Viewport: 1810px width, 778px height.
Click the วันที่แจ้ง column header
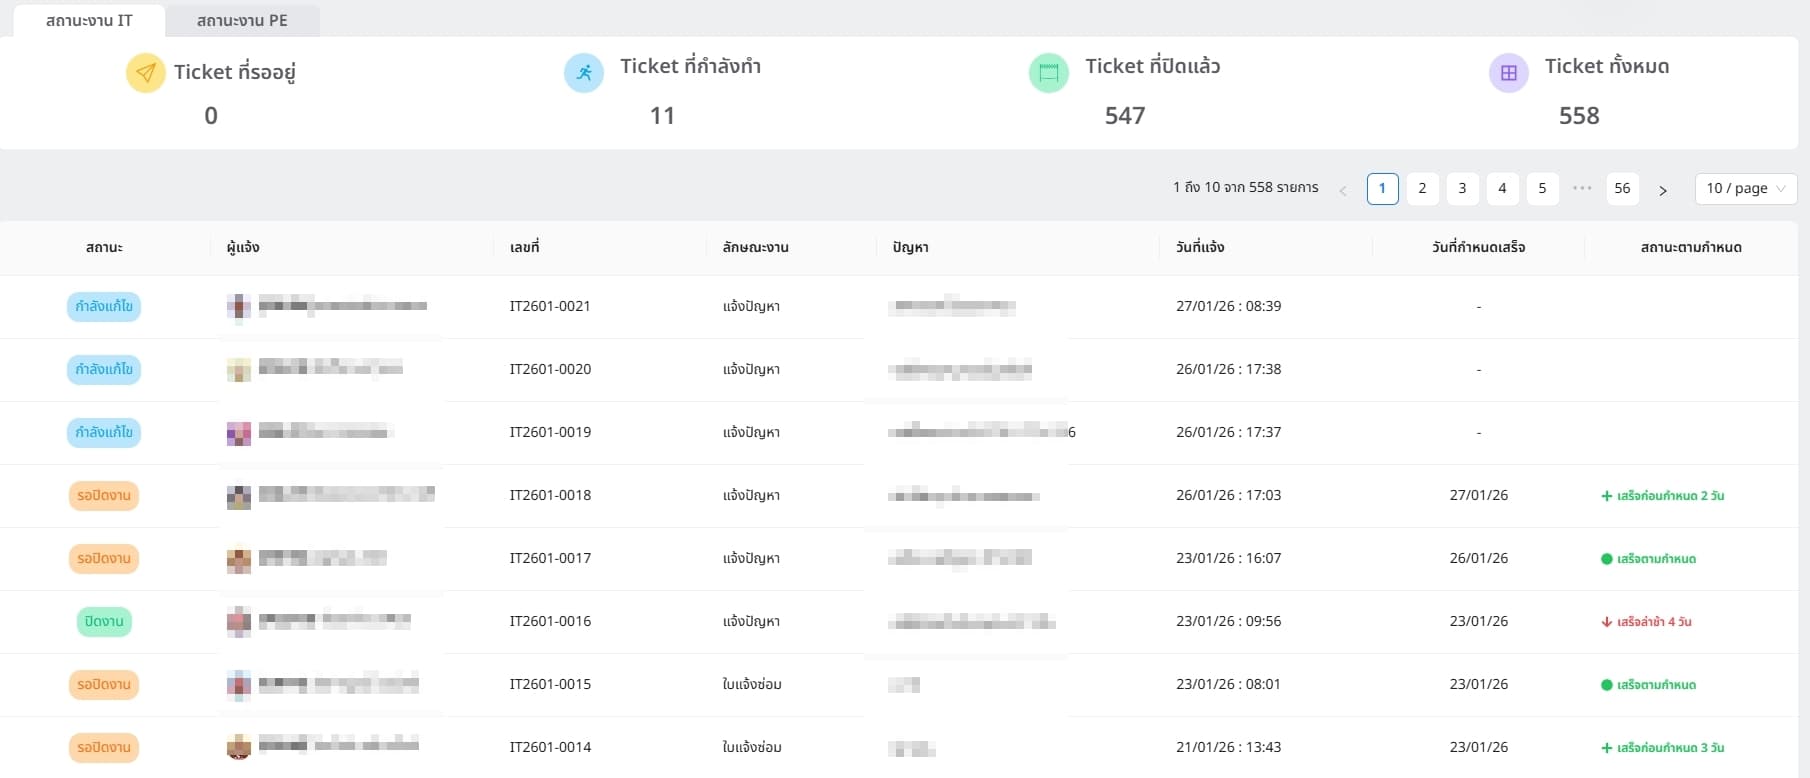pos(1200,247)
